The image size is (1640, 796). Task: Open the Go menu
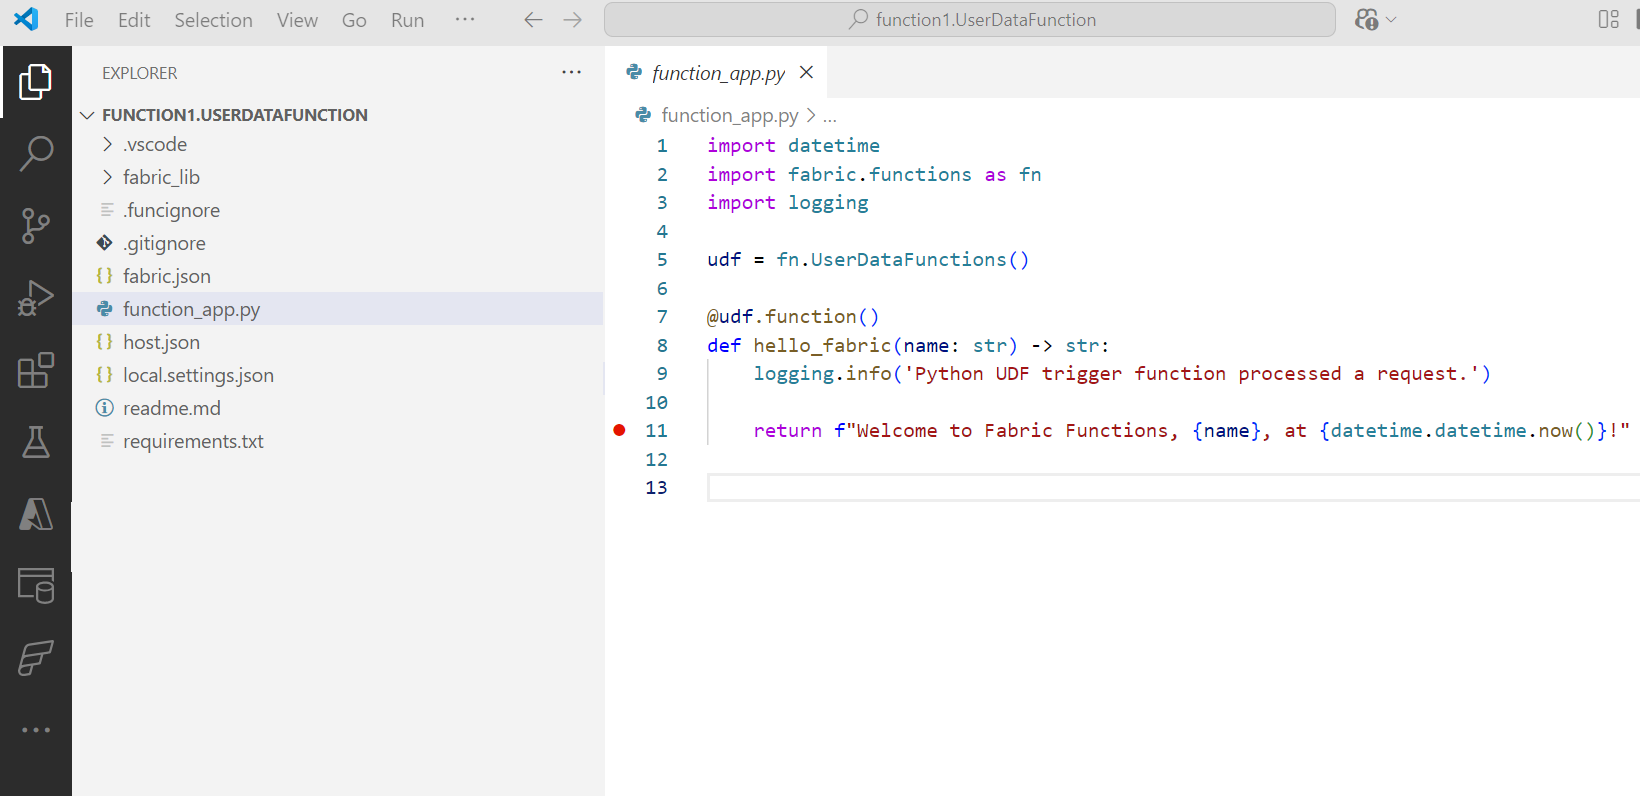pos(354,20)
